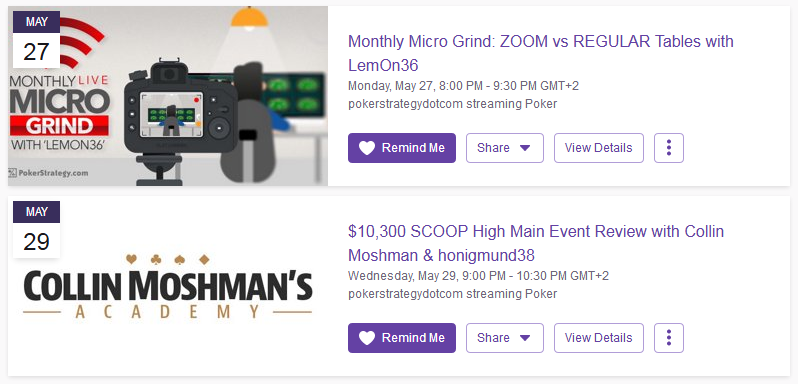The width and height of the screenshot is (798, 384).
Task: Click Collin Moshman's Academy thumbnail image
Action: click(x=168, y=287)
